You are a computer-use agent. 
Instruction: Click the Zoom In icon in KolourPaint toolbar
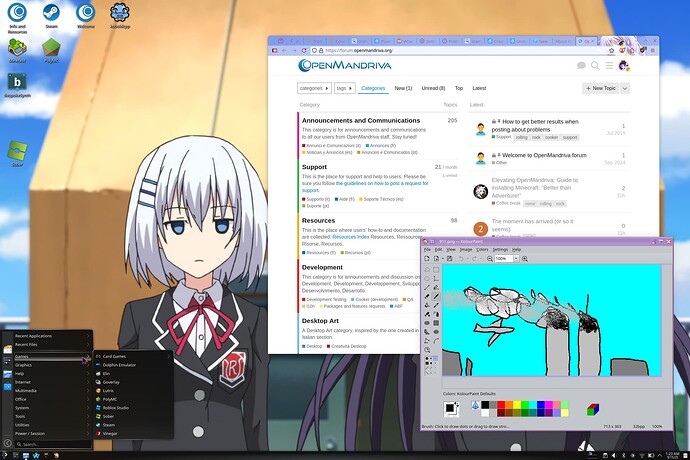tap(525, 258)
